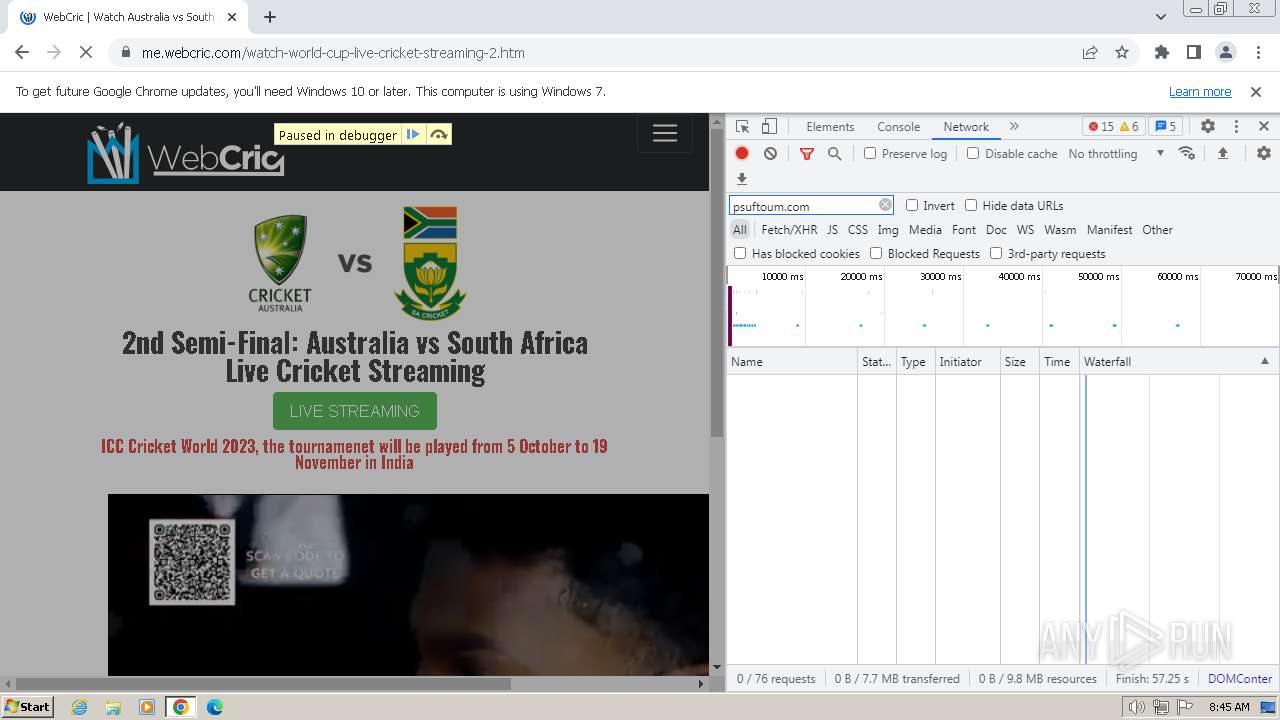Open network search magnifier

pos(834,153)
